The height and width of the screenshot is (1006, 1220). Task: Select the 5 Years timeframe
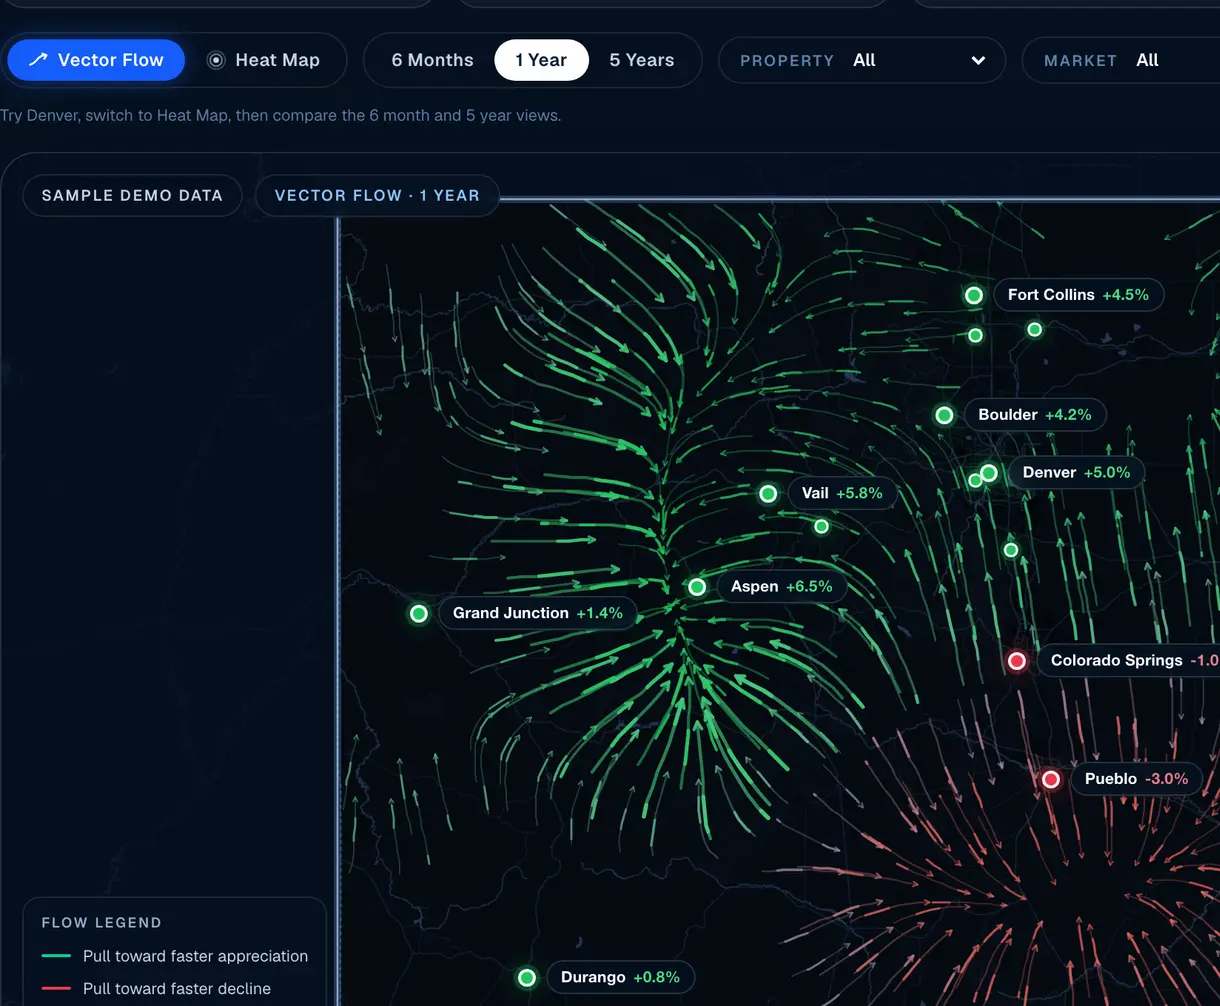pyautogui.click(x=642, y=60)
